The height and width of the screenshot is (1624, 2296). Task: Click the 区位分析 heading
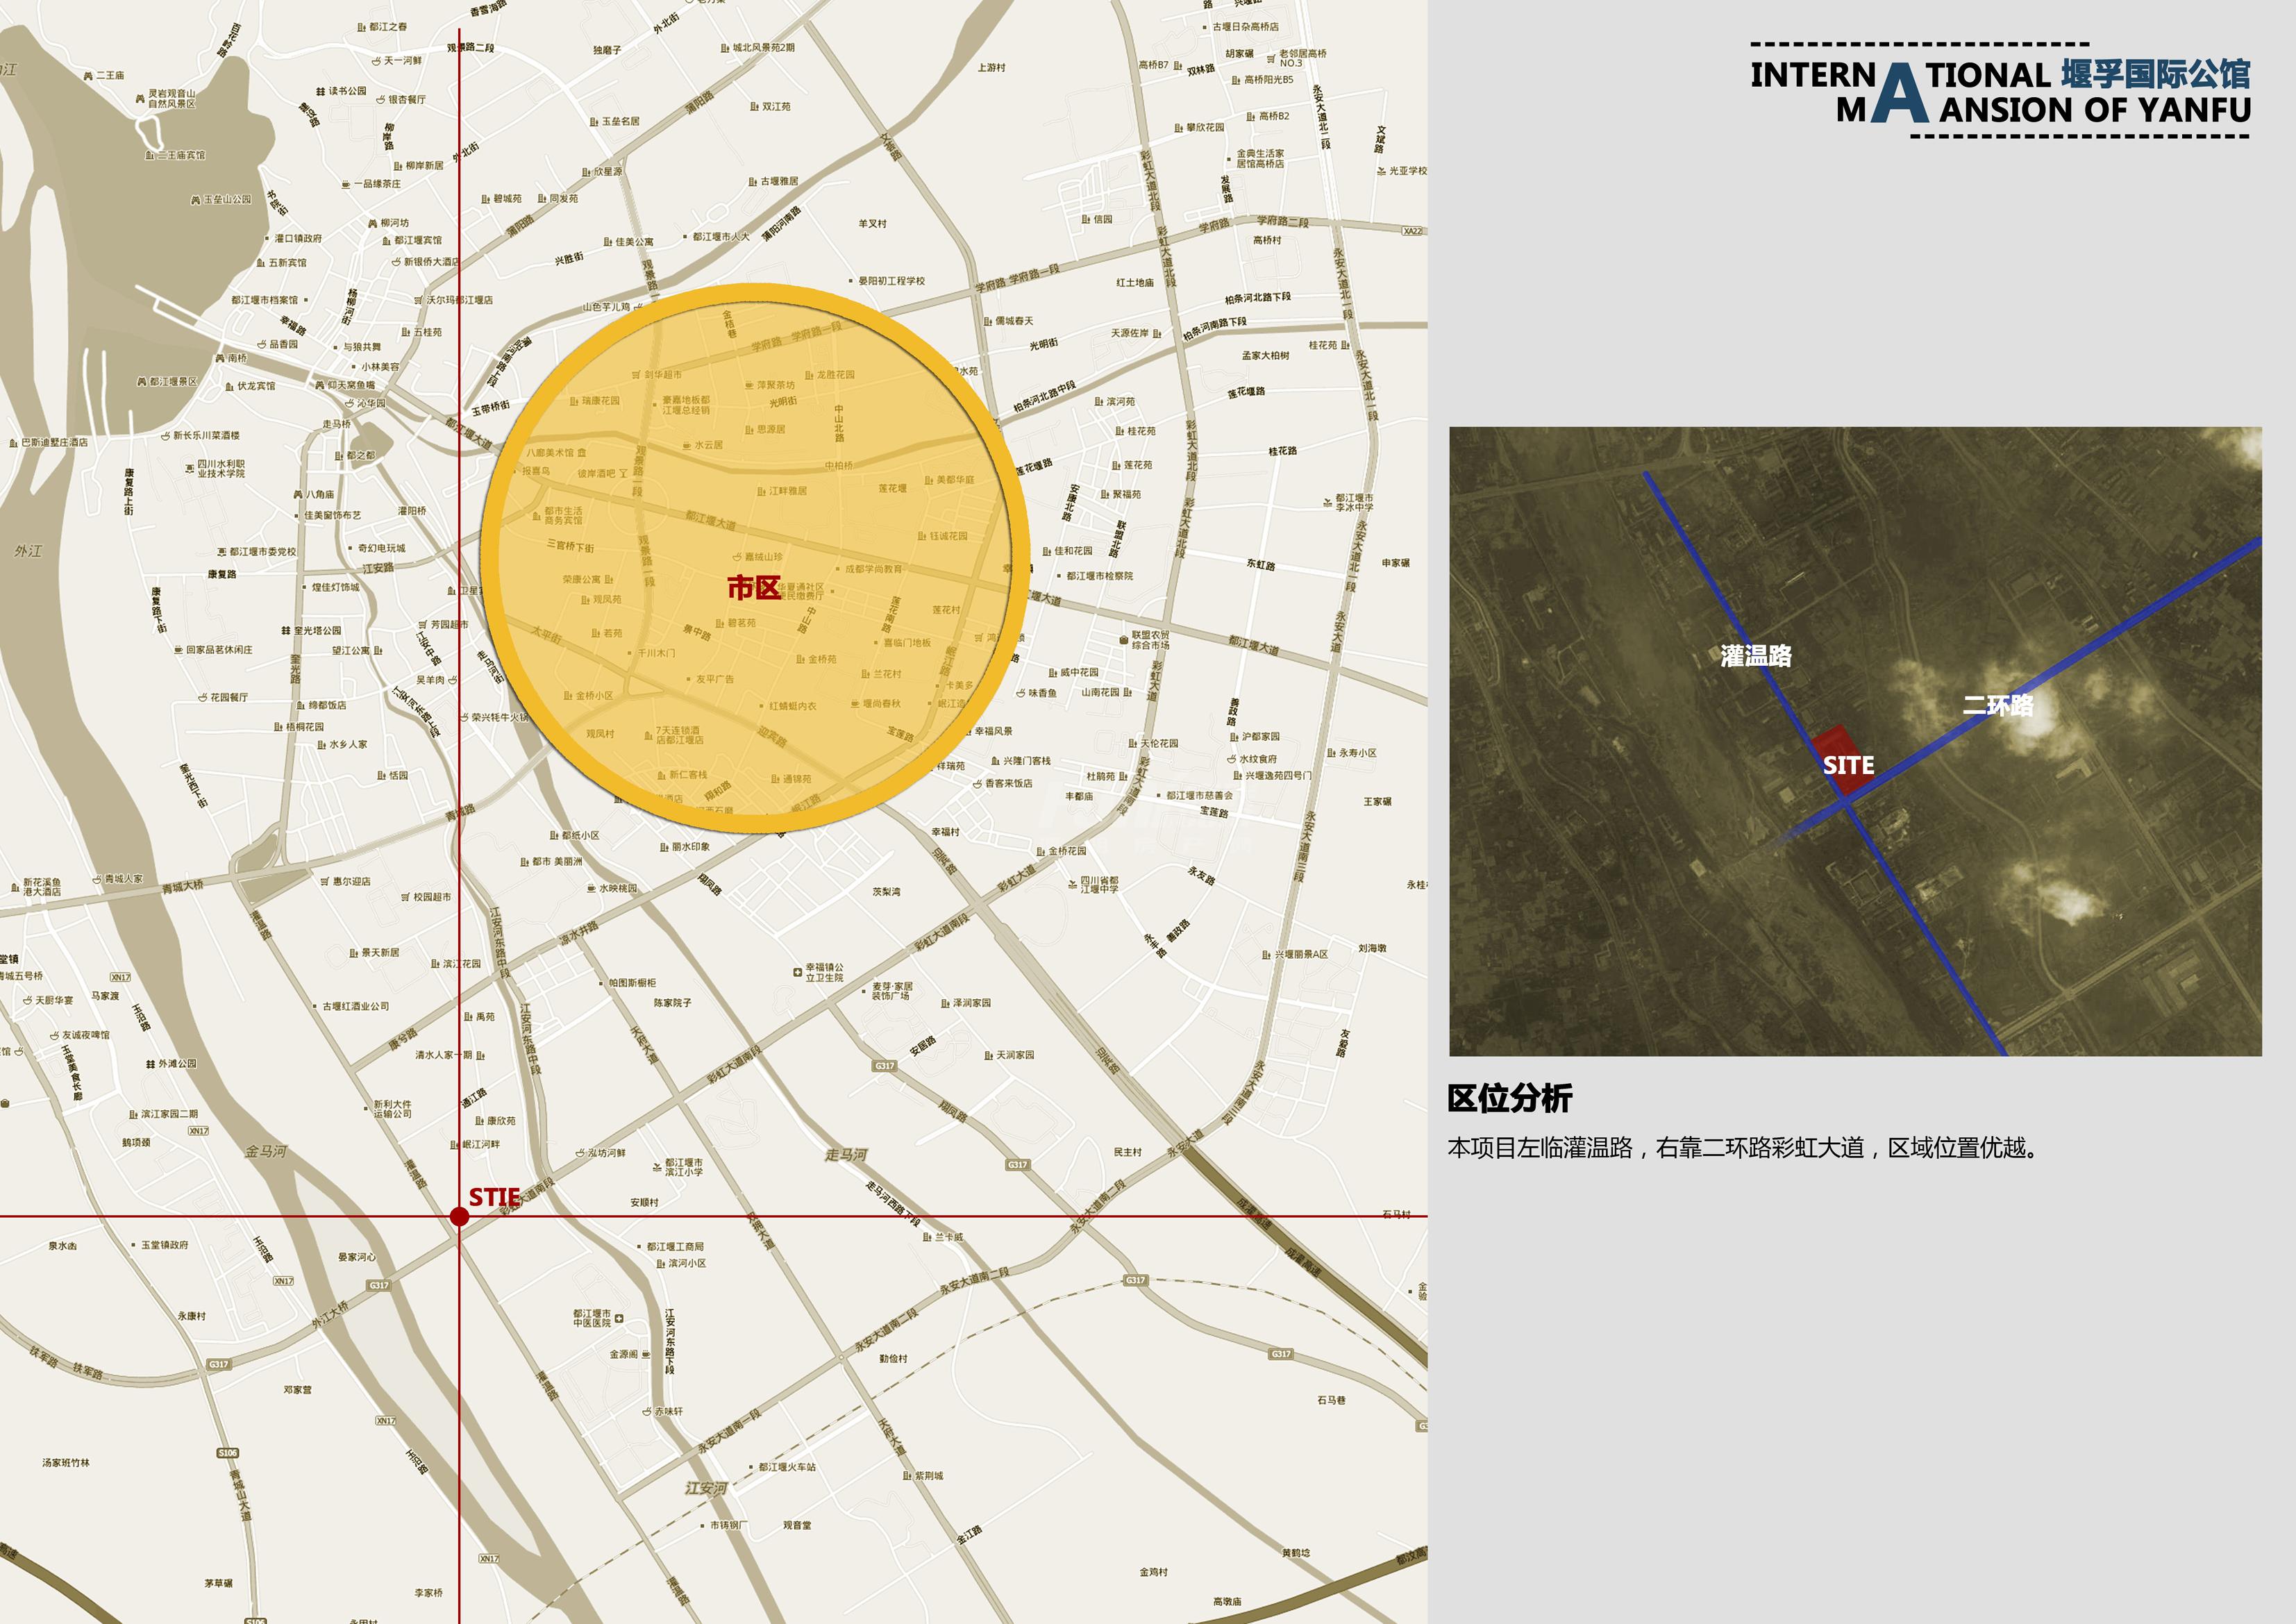pos(1509,1098)
